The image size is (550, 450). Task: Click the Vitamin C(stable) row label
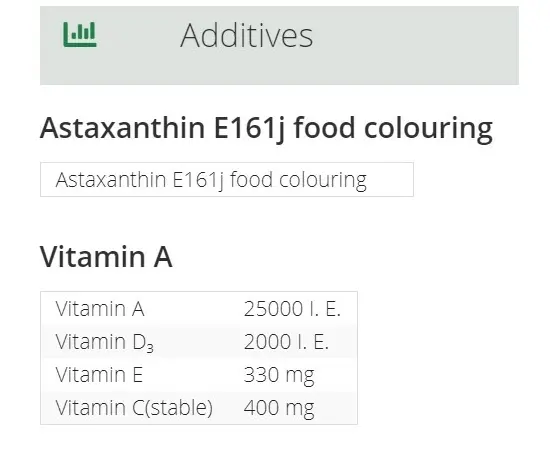134,408
